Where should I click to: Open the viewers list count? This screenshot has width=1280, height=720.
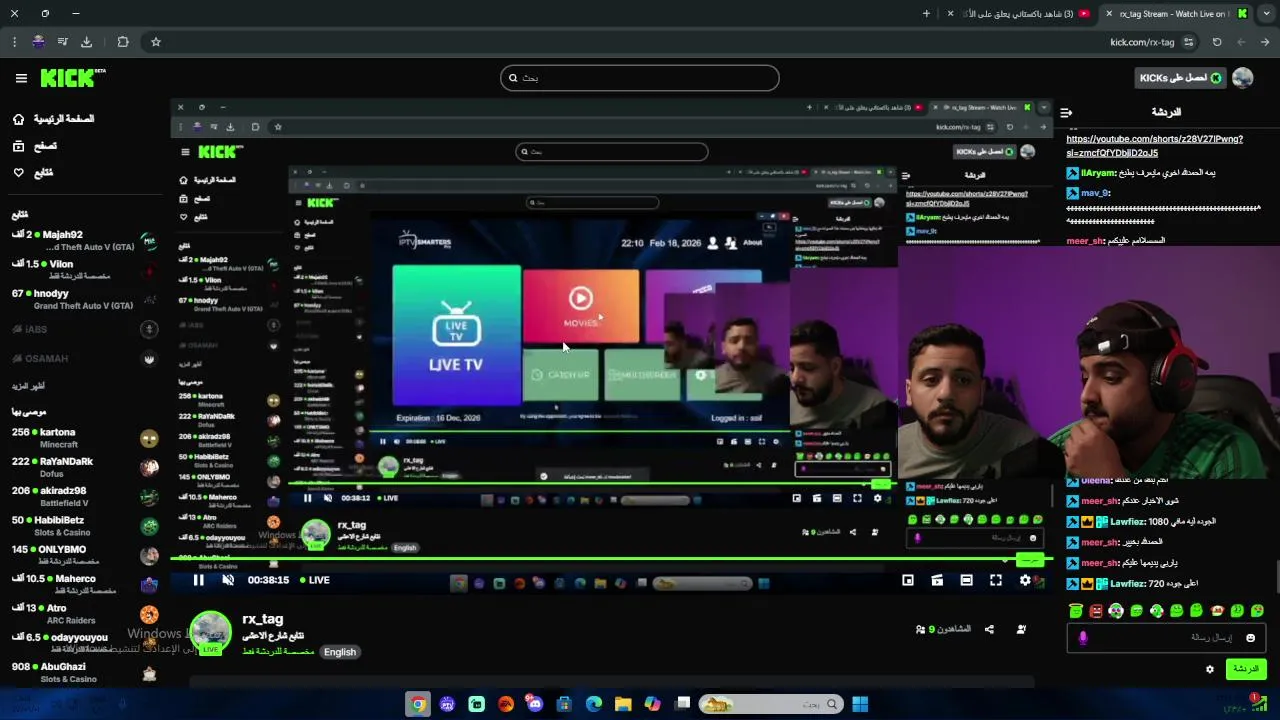(x=943, y=629)
